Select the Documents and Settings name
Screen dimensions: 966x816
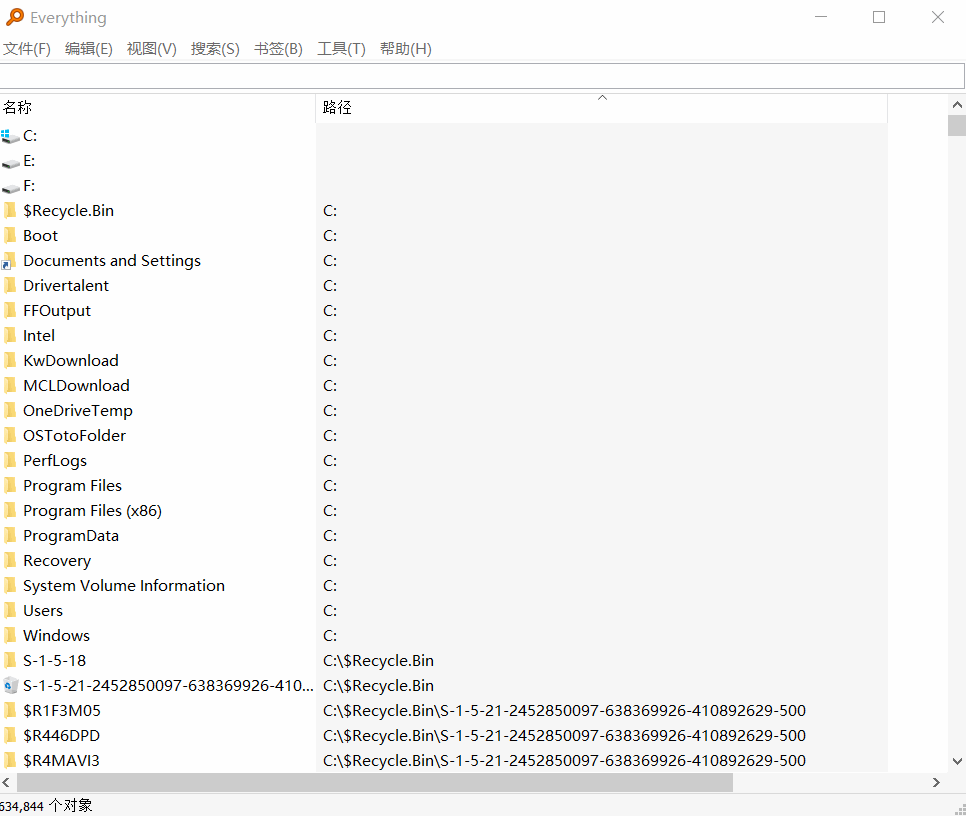point(112,261)
